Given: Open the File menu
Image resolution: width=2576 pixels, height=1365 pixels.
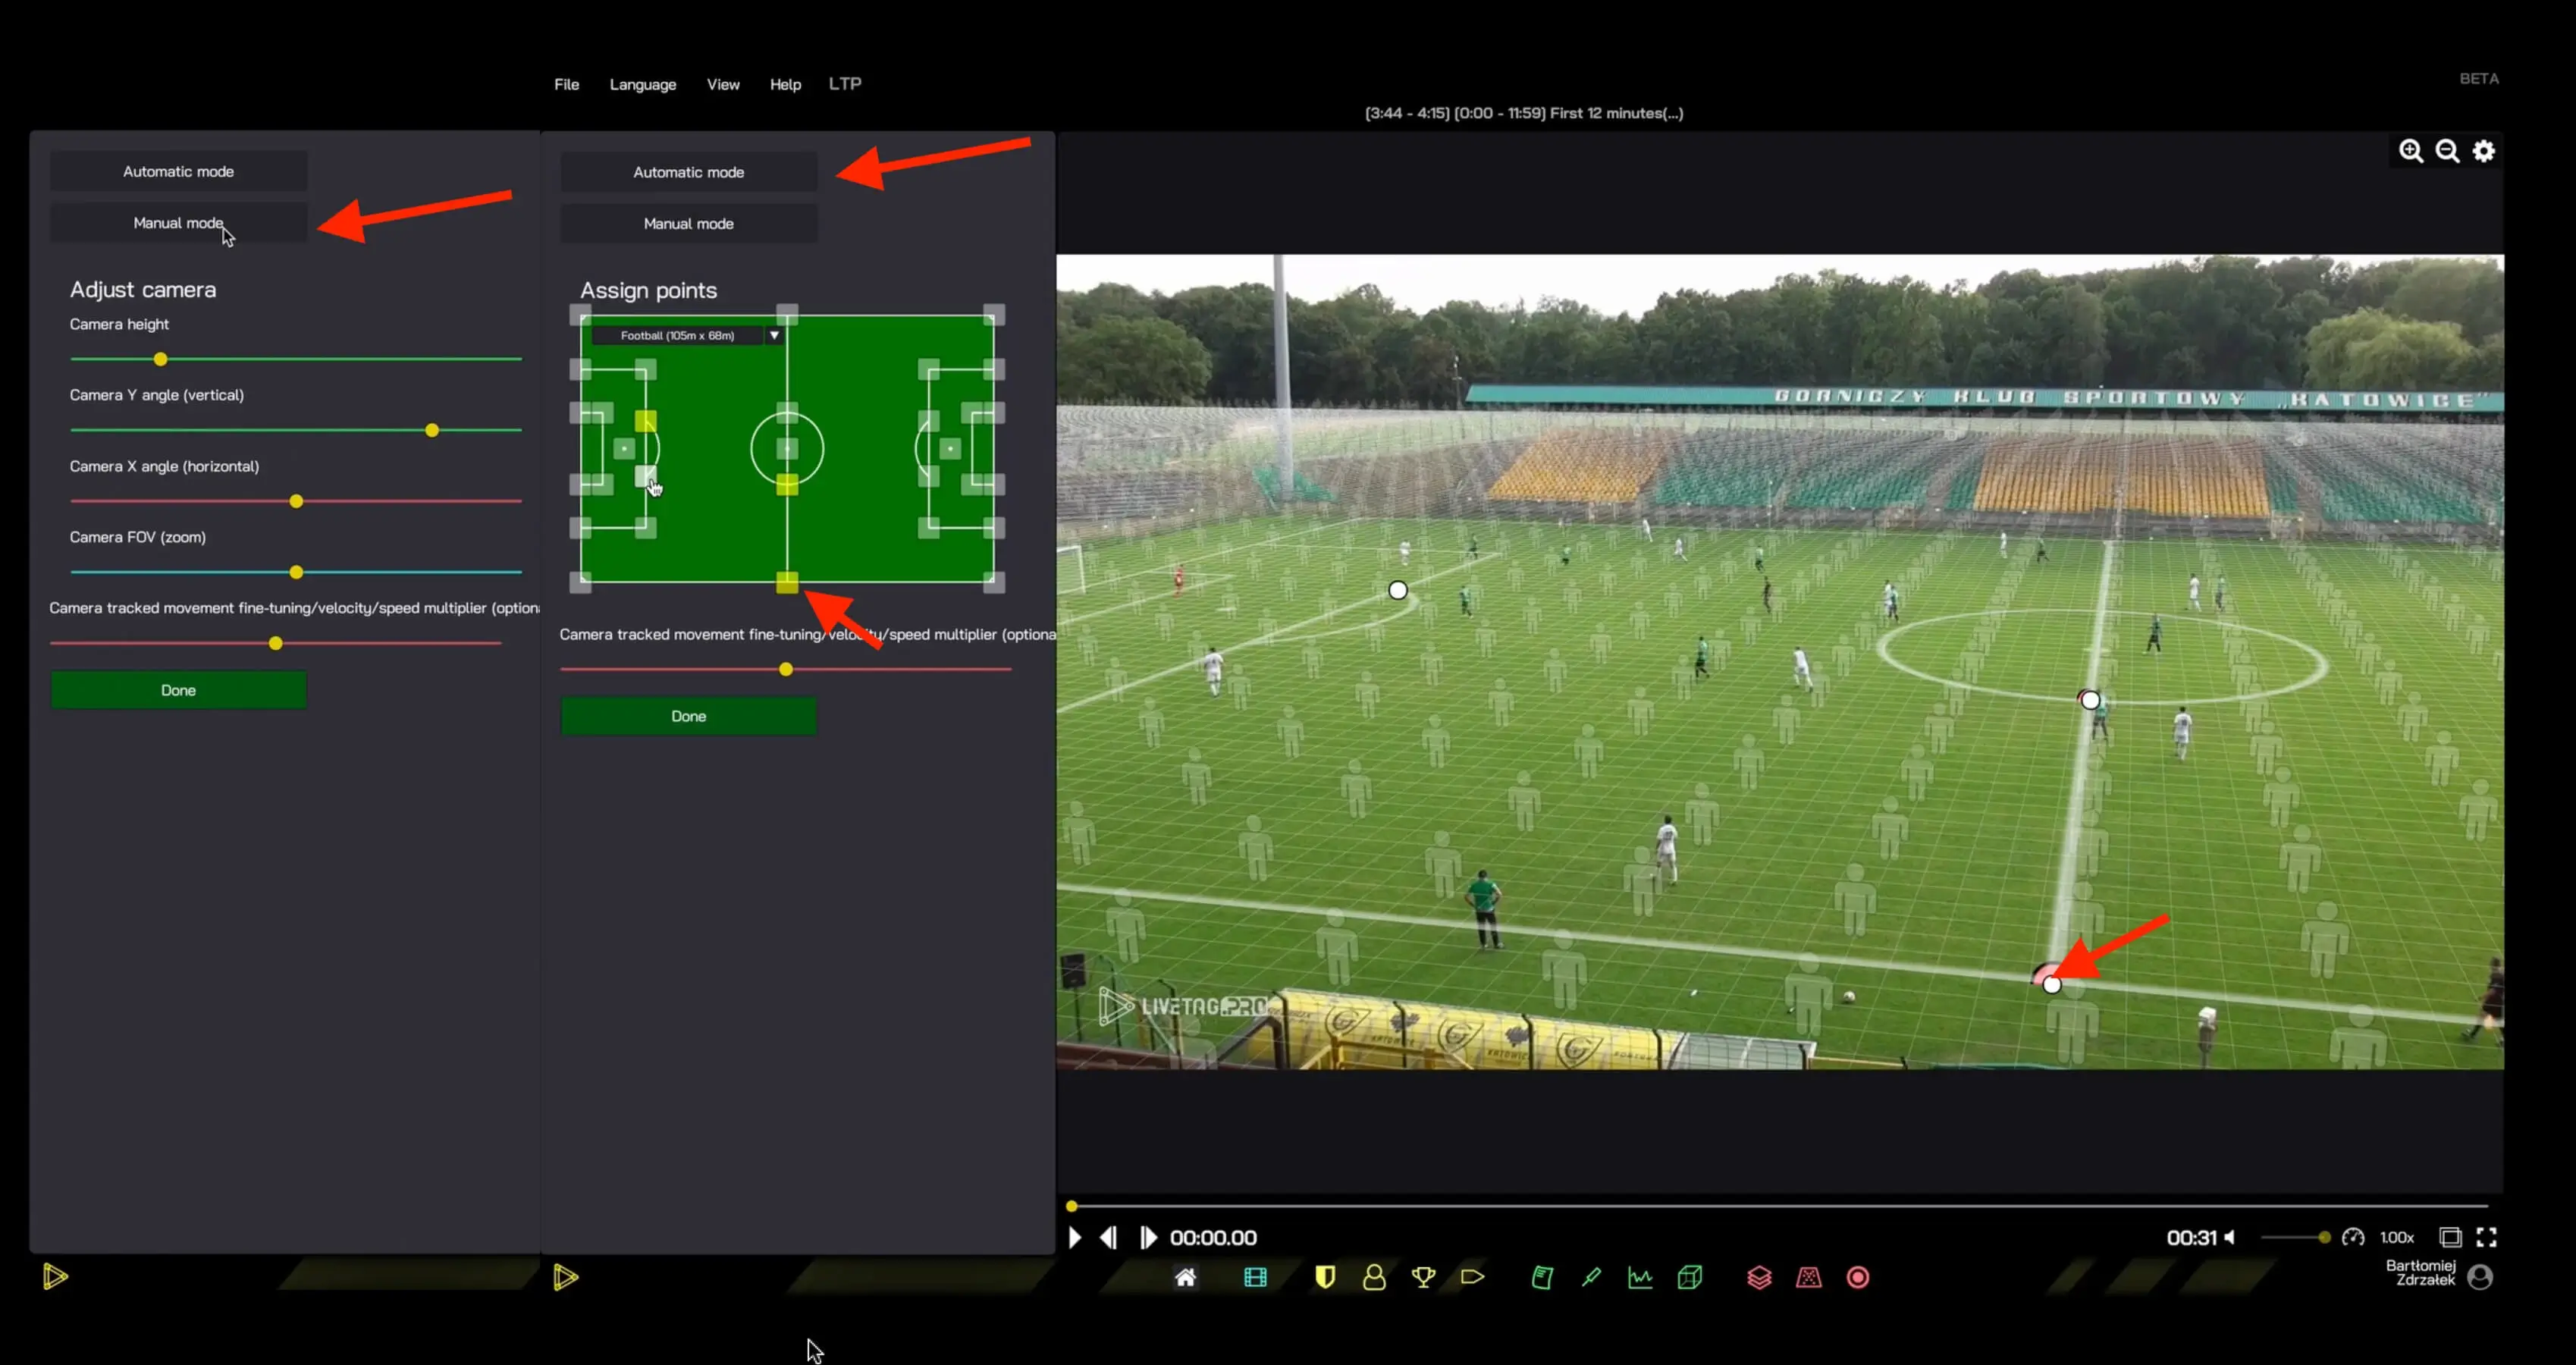Looking at the screenshot, I should 566,84.
